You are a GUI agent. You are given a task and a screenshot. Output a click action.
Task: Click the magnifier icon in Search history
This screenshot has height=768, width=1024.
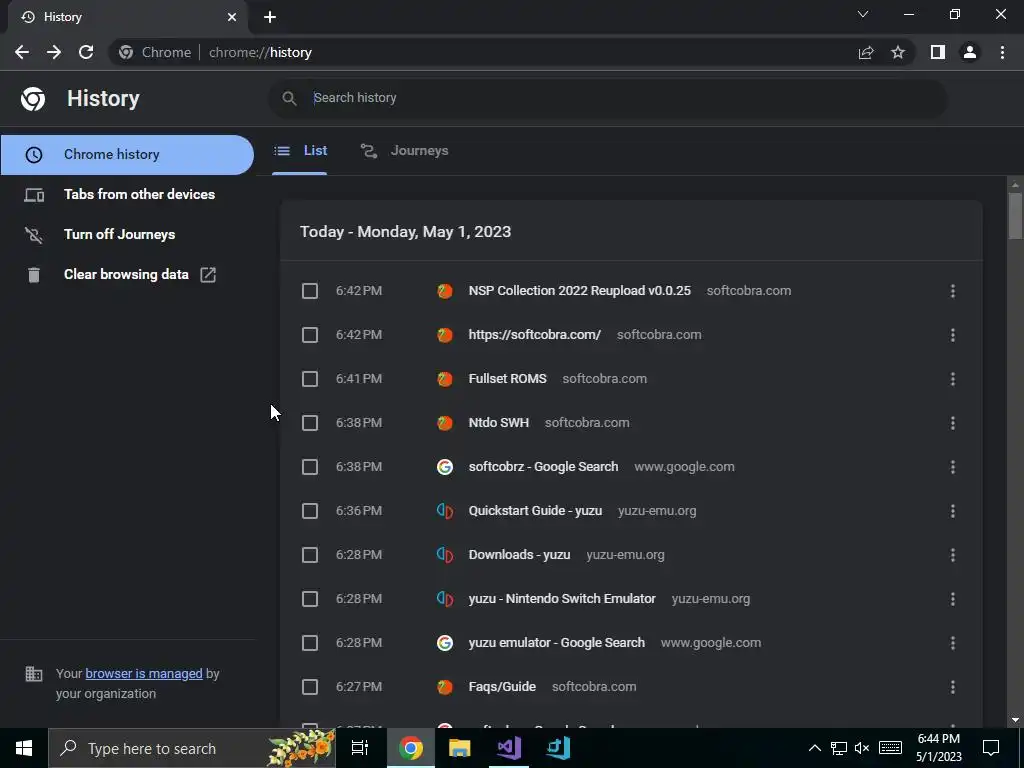(x=289, y=98)
